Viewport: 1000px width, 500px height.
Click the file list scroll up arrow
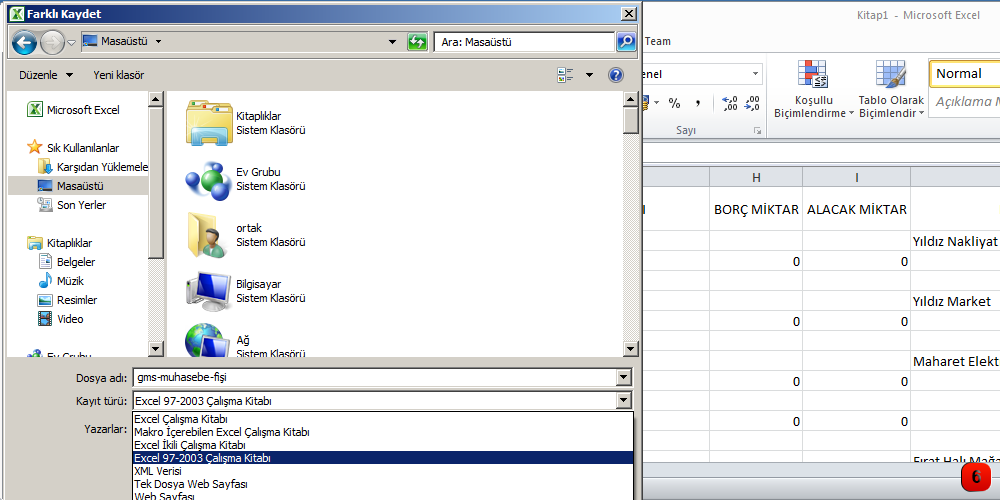click(631, 99)
